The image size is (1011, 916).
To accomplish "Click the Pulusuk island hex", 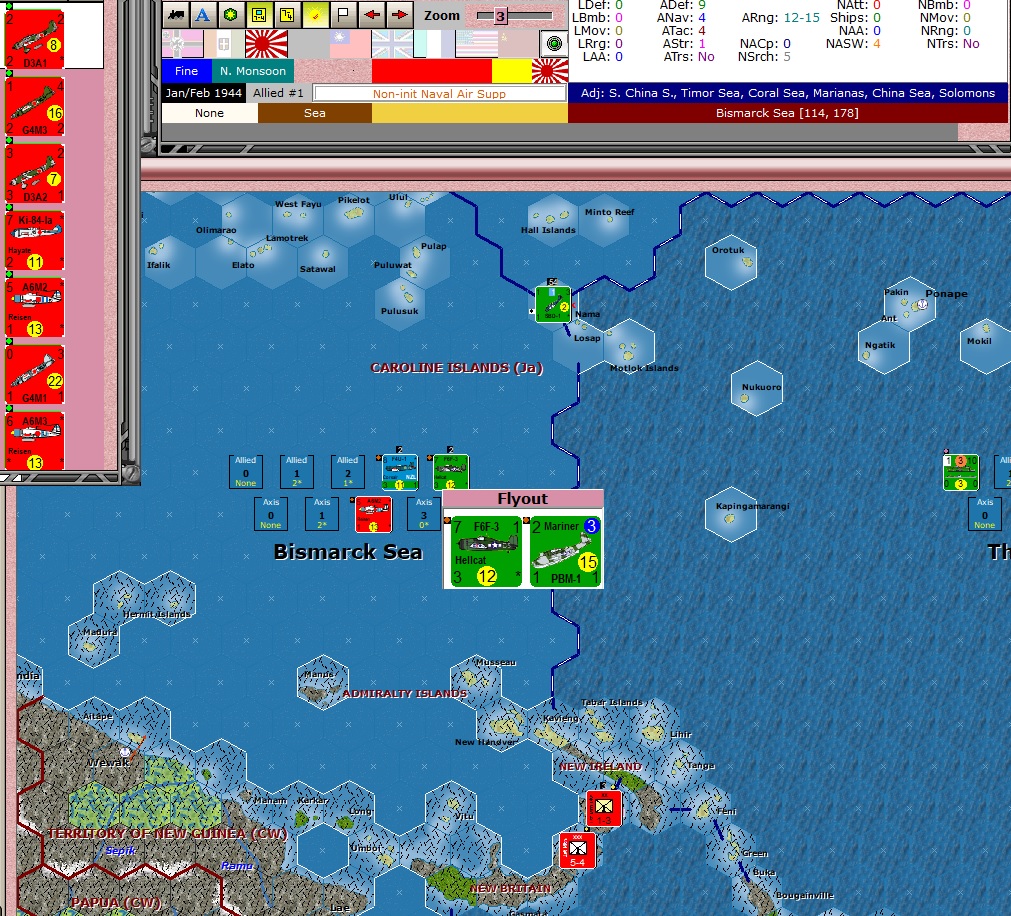I will [x=400, y=304].
